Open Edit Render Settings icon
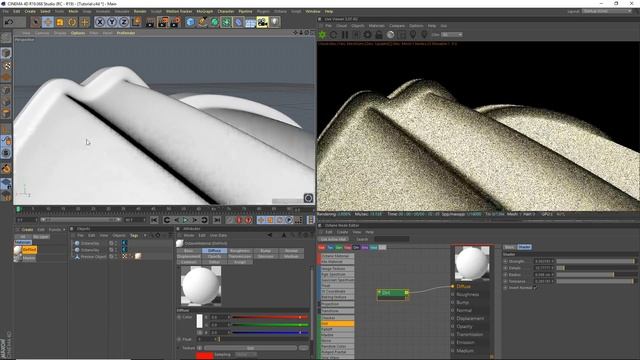The width and height of the screenshot is (640, 360). pos(176,22)
